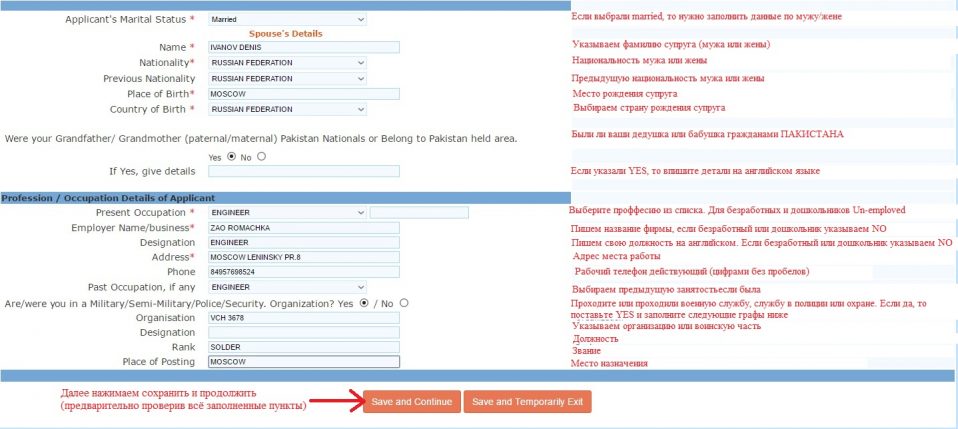
Task: Click the Past Occupation, if any label
Action: coord(141,287)
